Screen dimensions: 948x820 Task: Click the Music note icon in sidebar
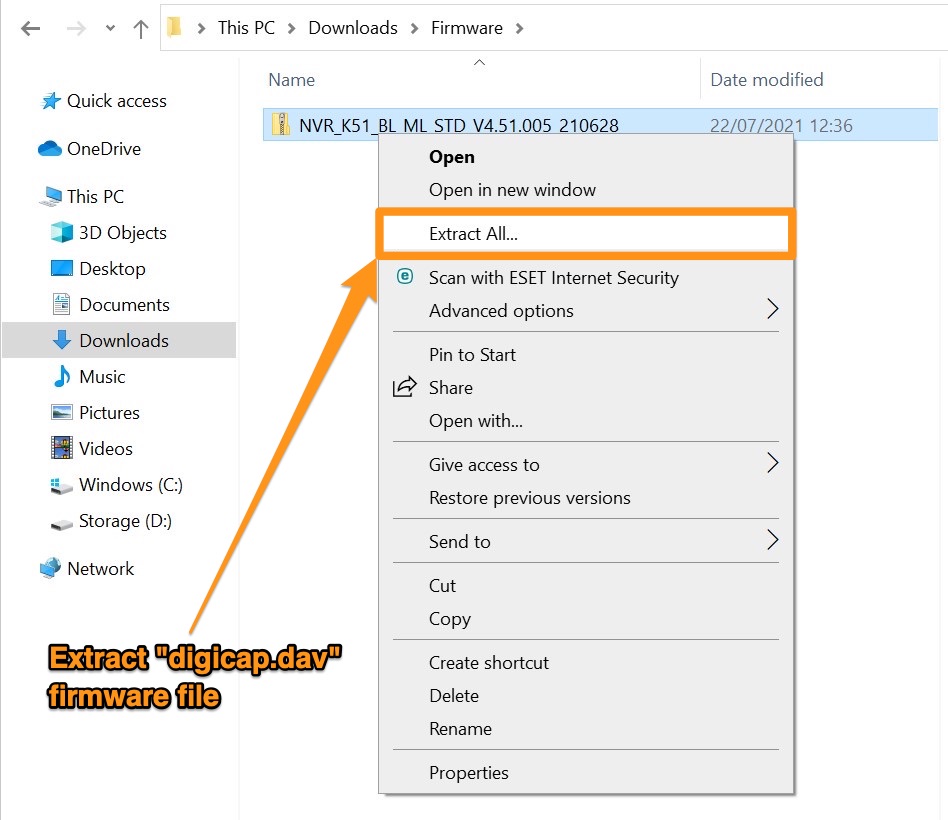[x=62, y=377]
